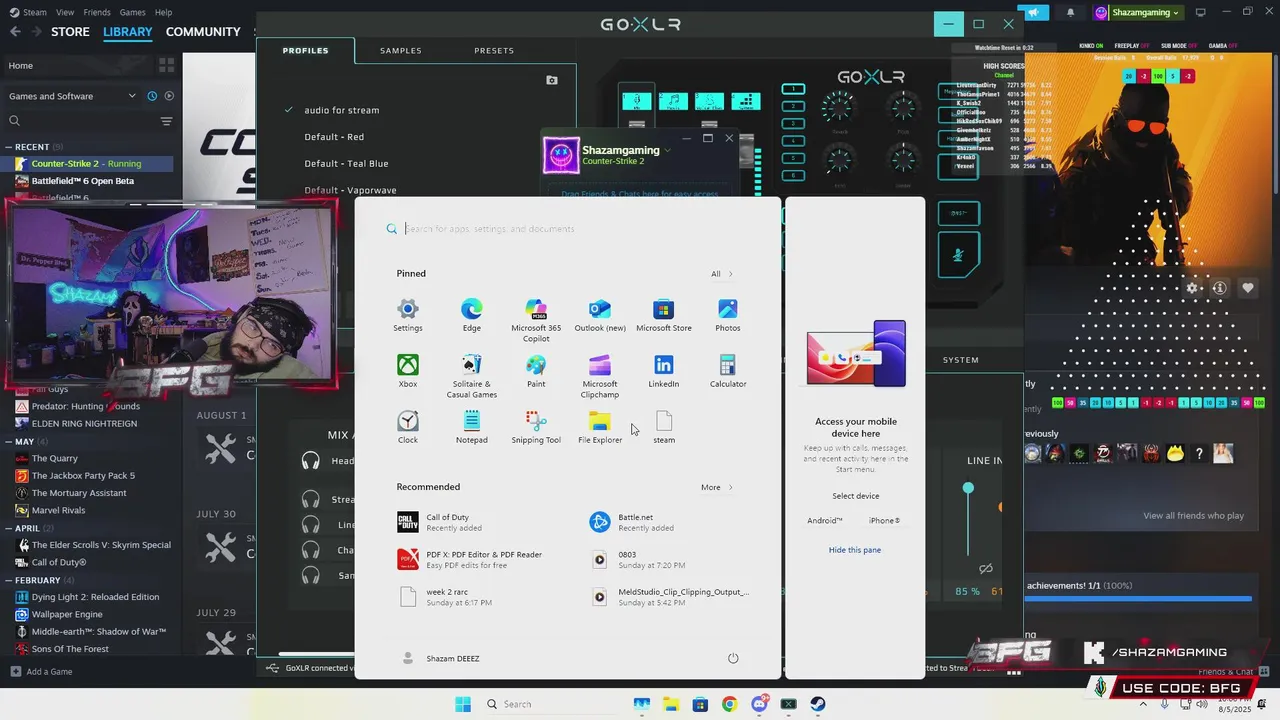Click Steam icon in the taskbar
This screenshot has height=720, width=1280.
point(818,704)
